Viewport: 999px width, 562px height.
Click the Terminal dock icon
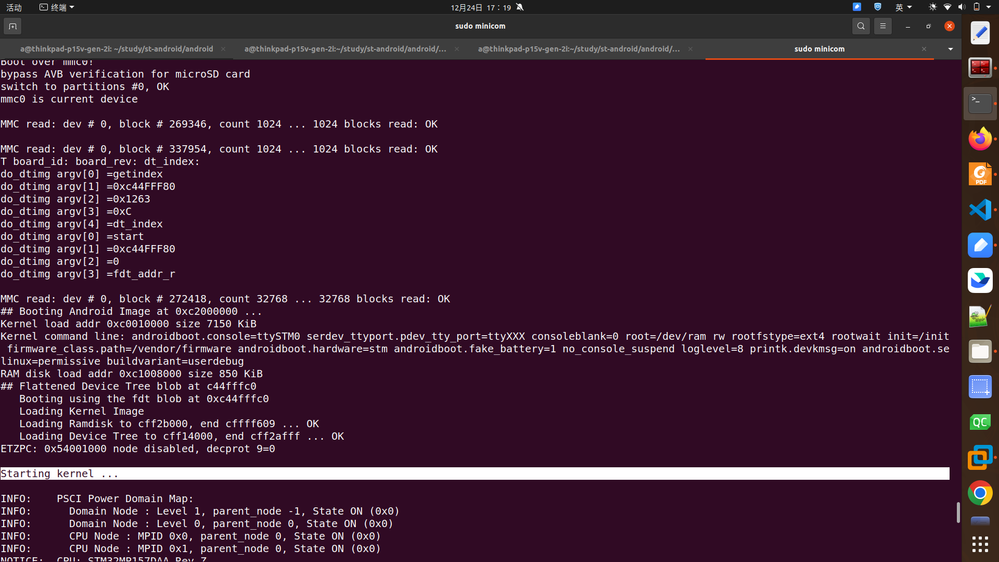(x=980, y=103)
